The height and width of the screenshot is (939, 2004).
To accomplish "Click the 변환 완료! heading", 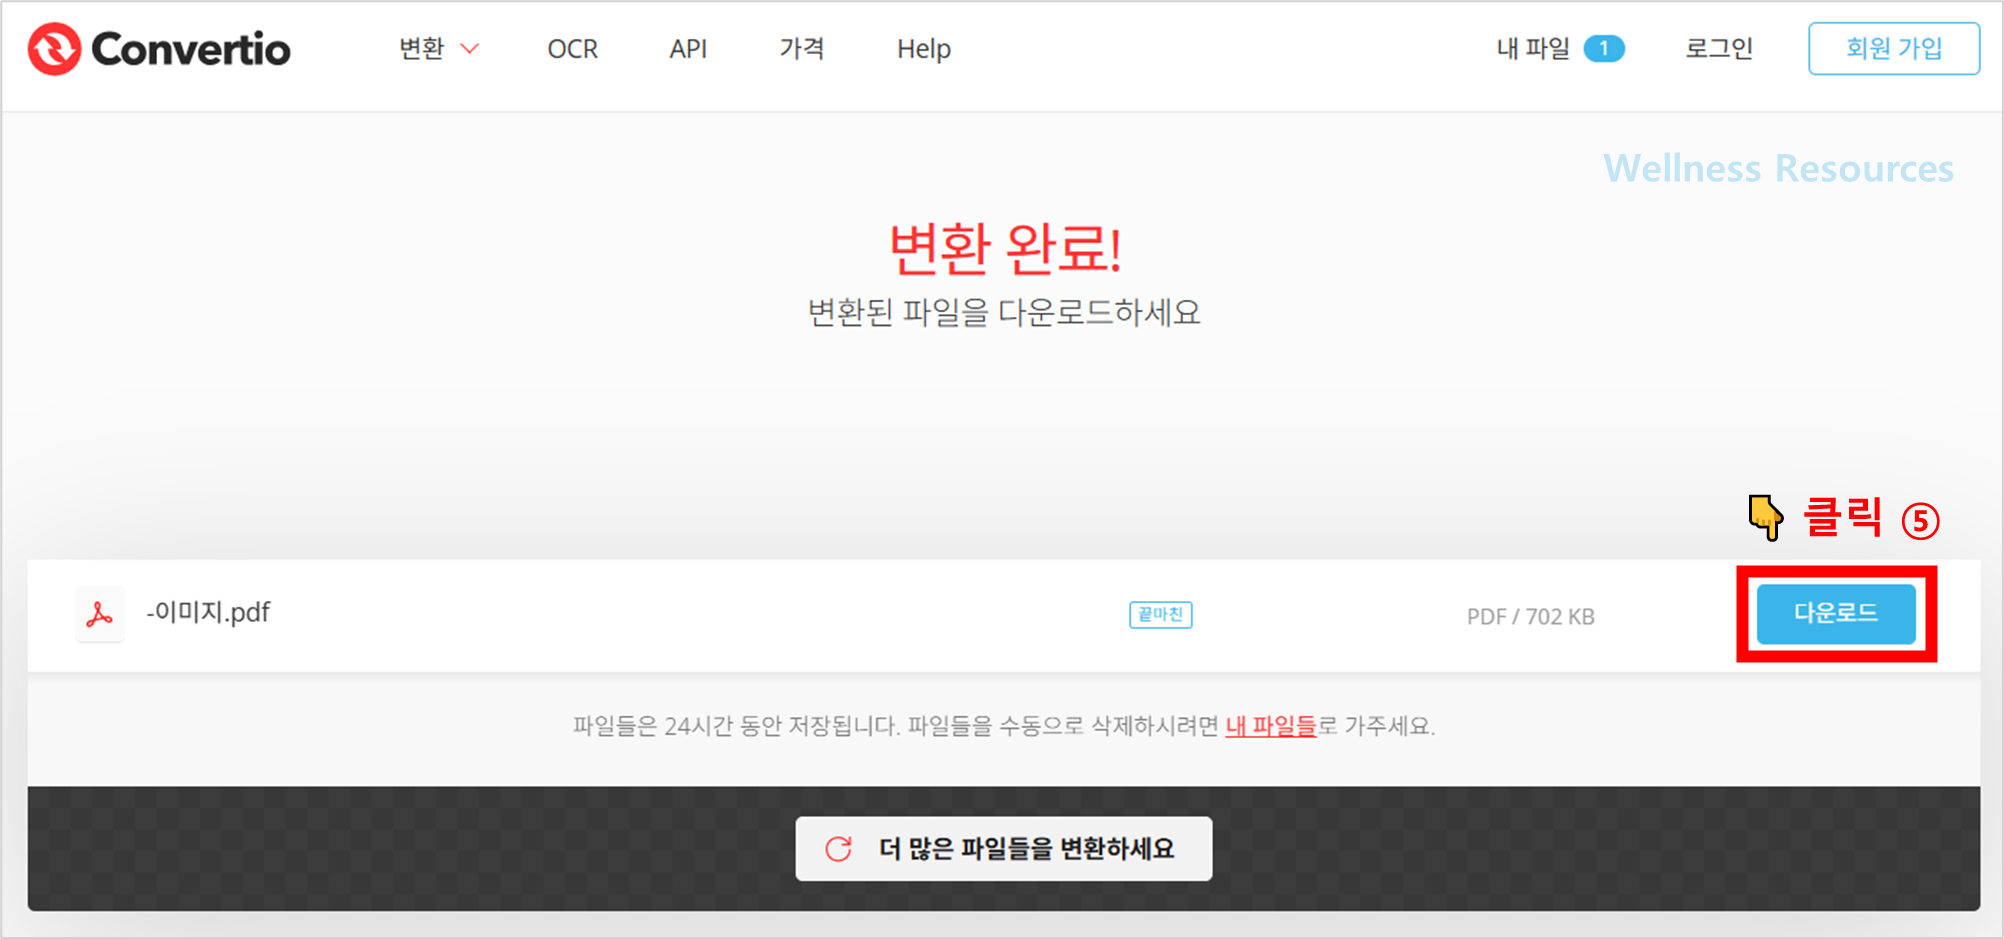I will pyautogui.click(x=1005, y=248).
